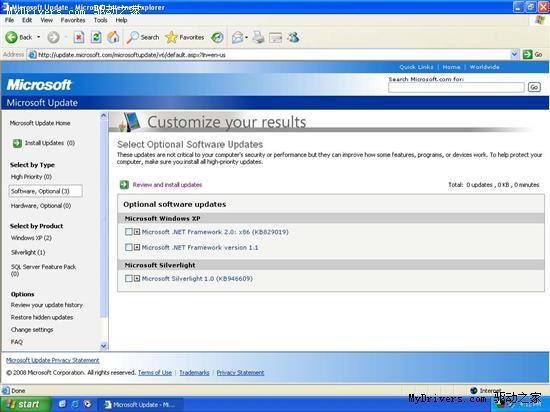The width and height of the screenshot is (550, 412).
Task: Open the History toolbar icon
Action: point(217,37)
